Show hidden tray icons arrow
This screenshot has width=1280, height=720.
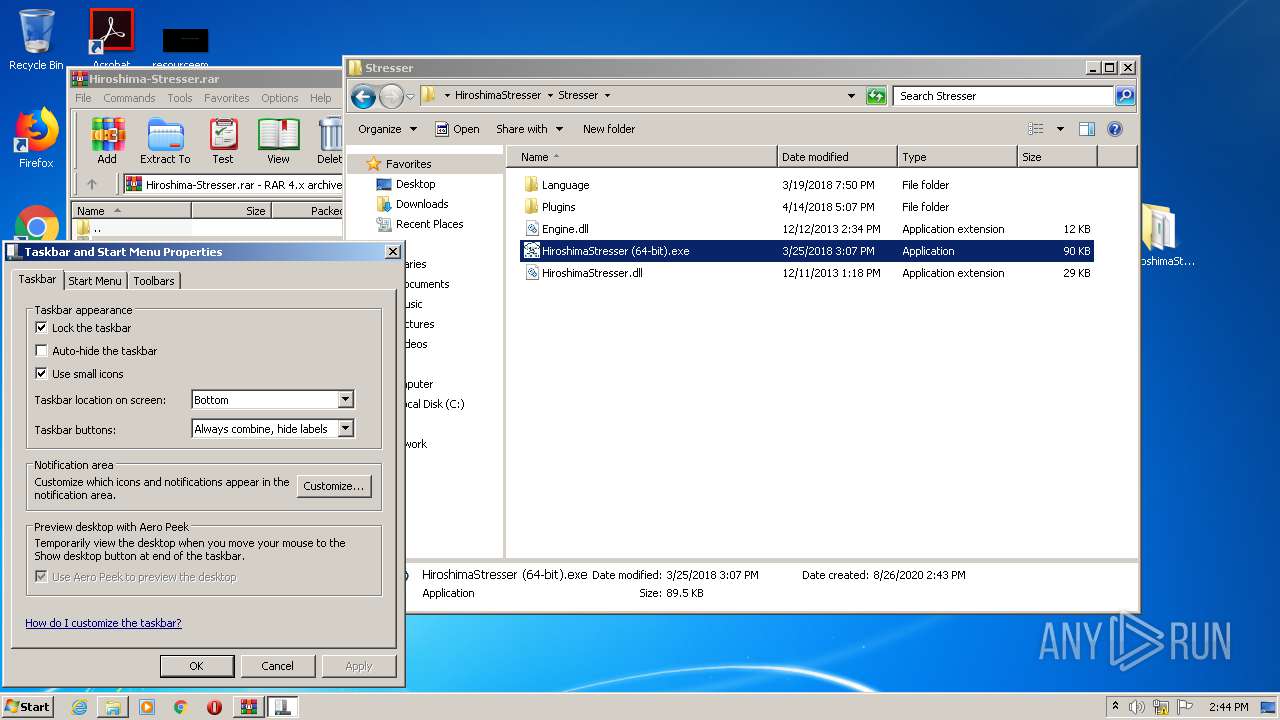pos(1115,707)
